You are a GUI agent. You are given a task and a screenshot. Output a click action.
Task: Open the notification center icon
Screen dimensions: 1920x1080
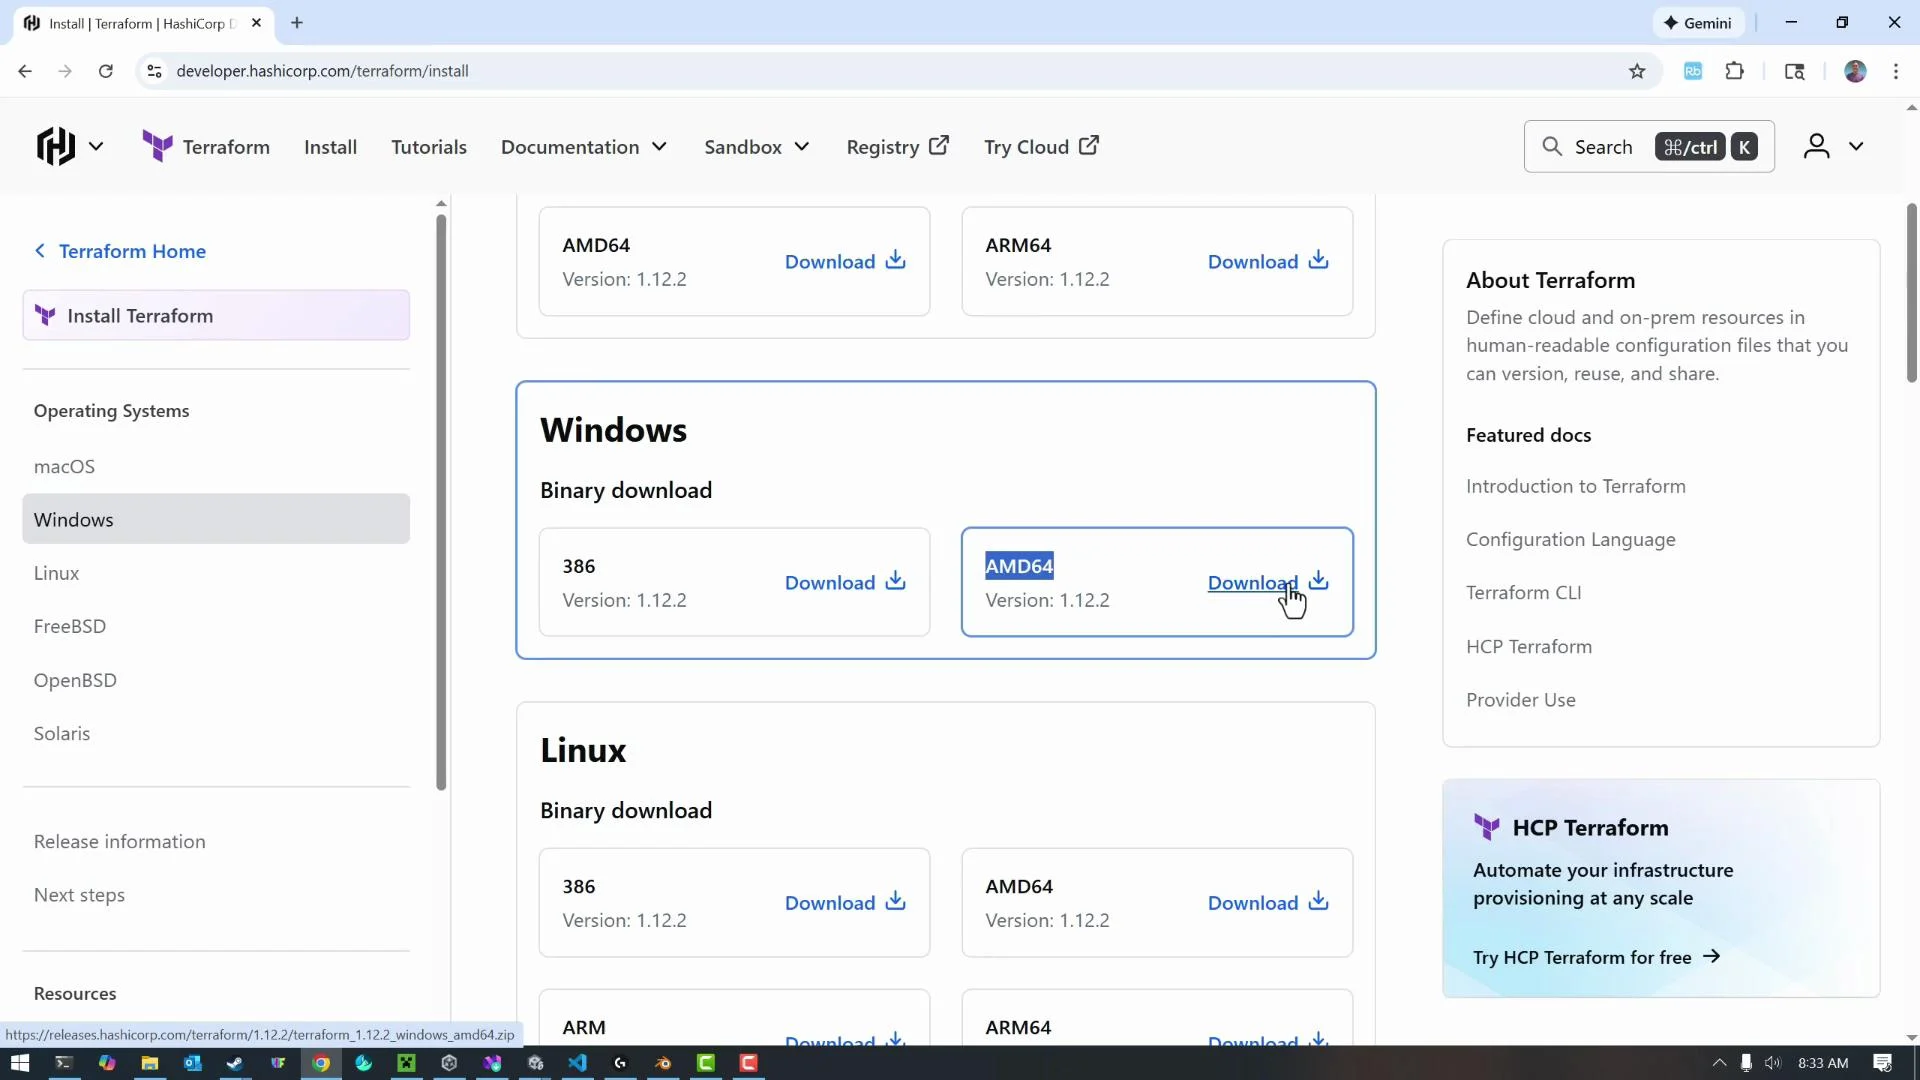1883,1063
